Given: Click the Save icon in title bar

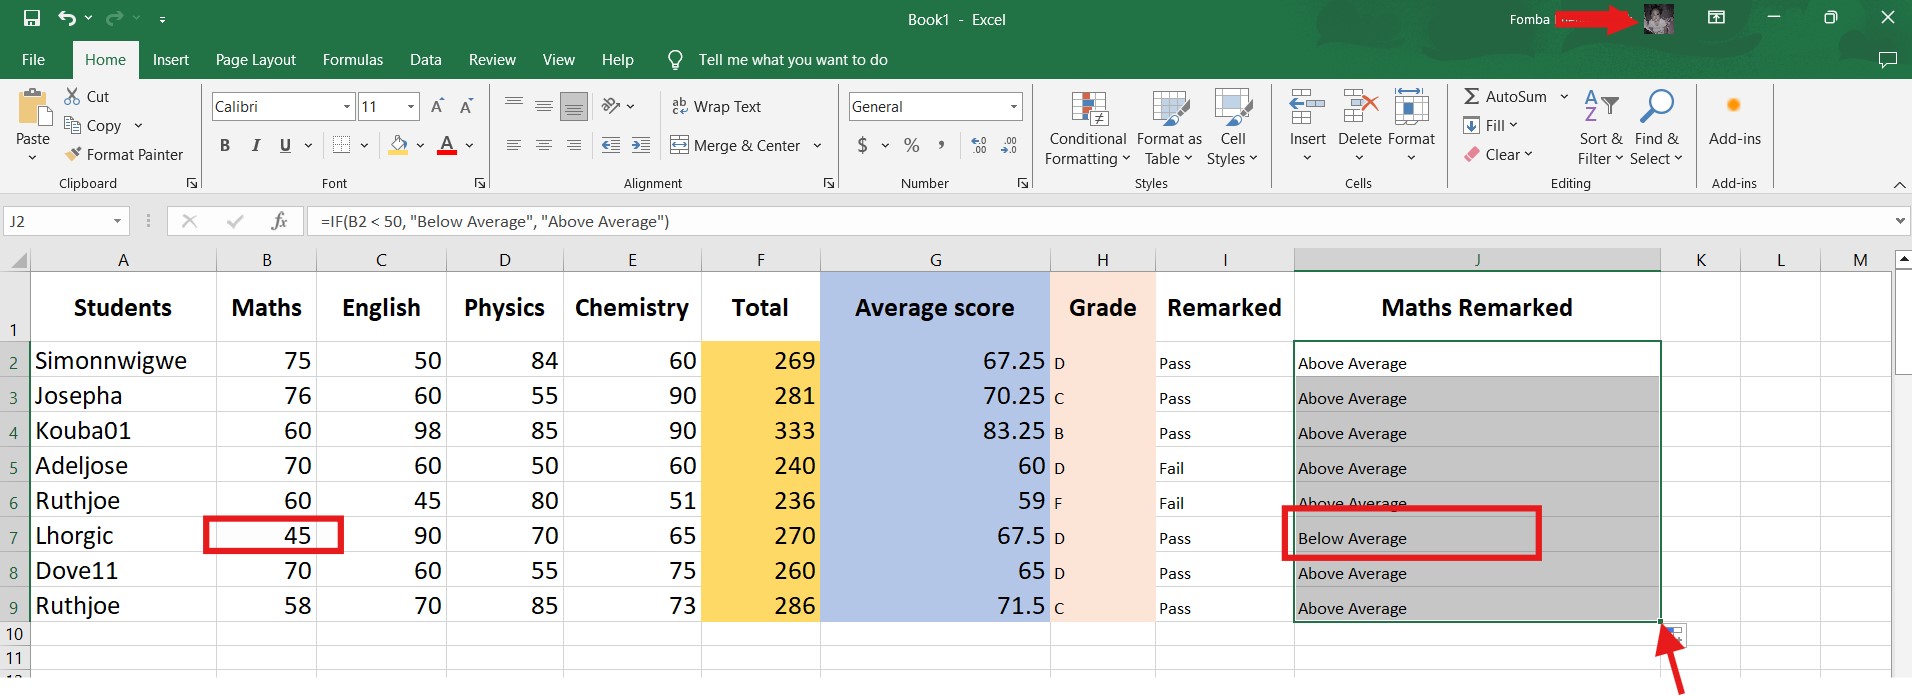Looking at the screenshot, I should (32, 19).
